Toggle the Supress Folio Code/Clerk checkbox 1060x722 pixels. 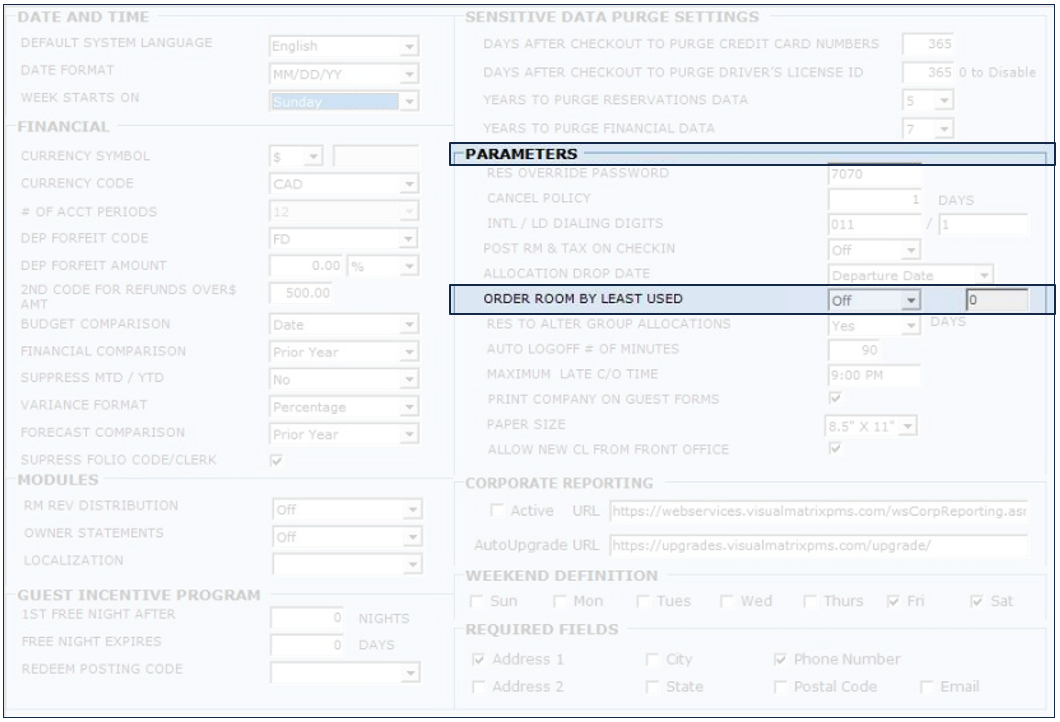pos(277,461)
